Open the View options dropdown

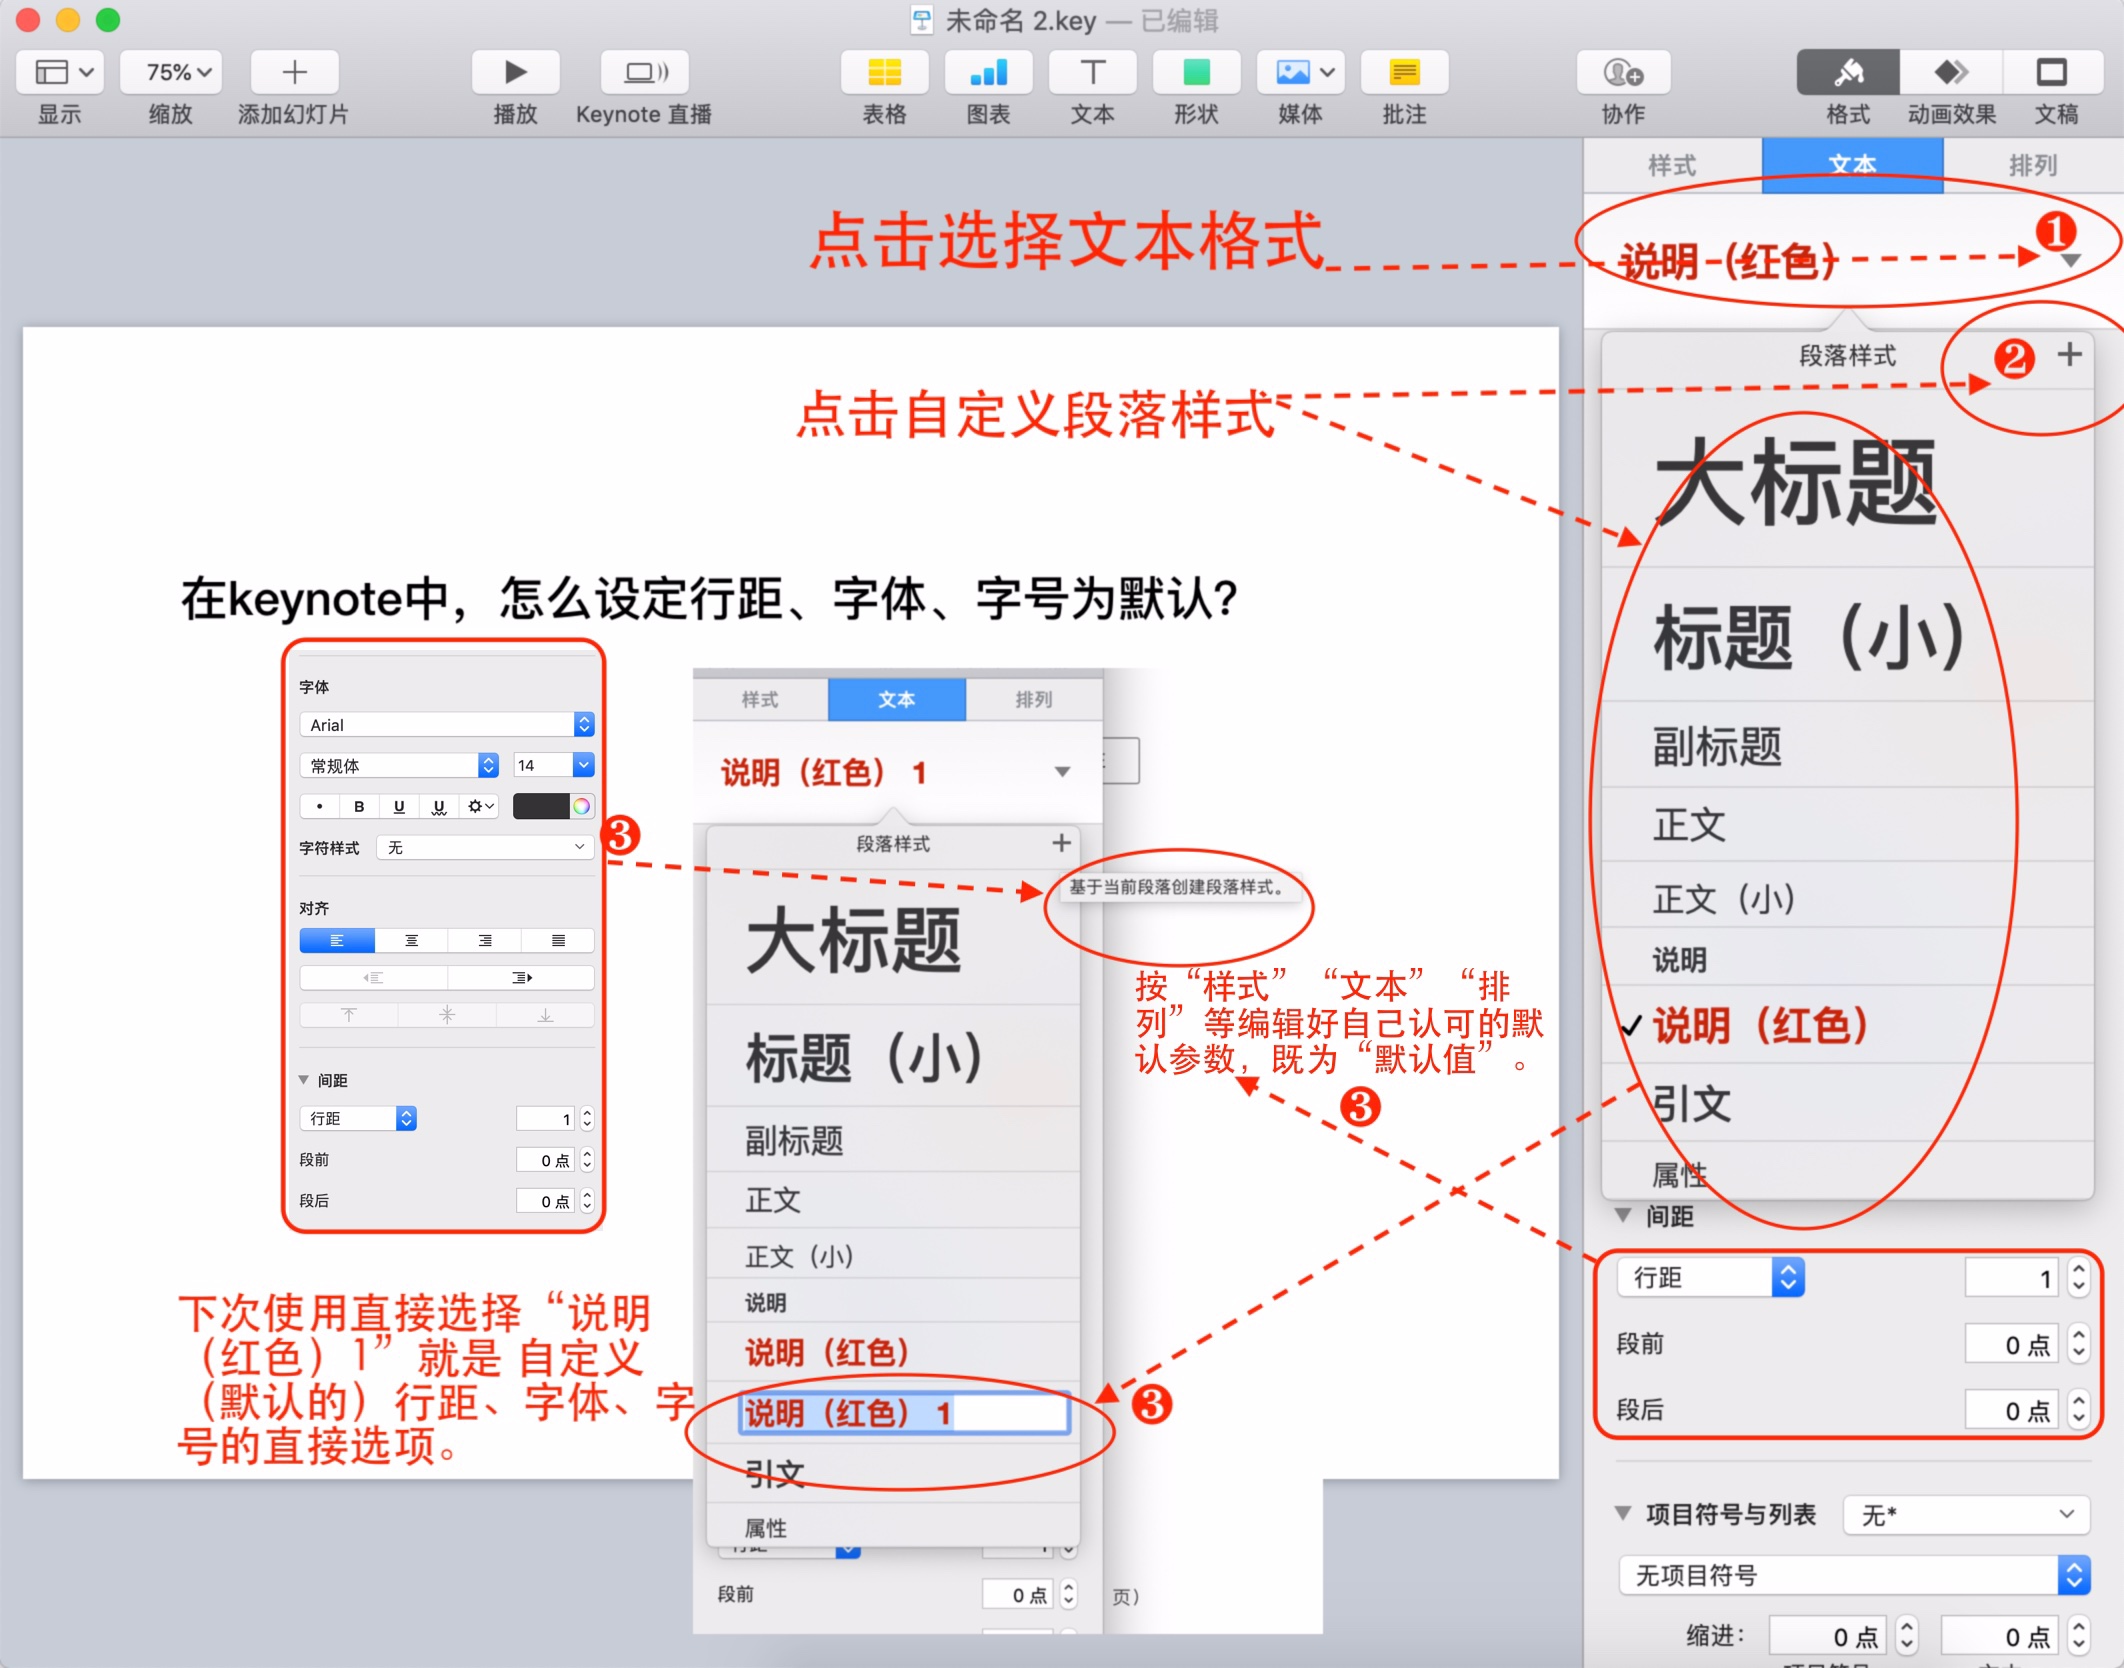click(62, 72)
